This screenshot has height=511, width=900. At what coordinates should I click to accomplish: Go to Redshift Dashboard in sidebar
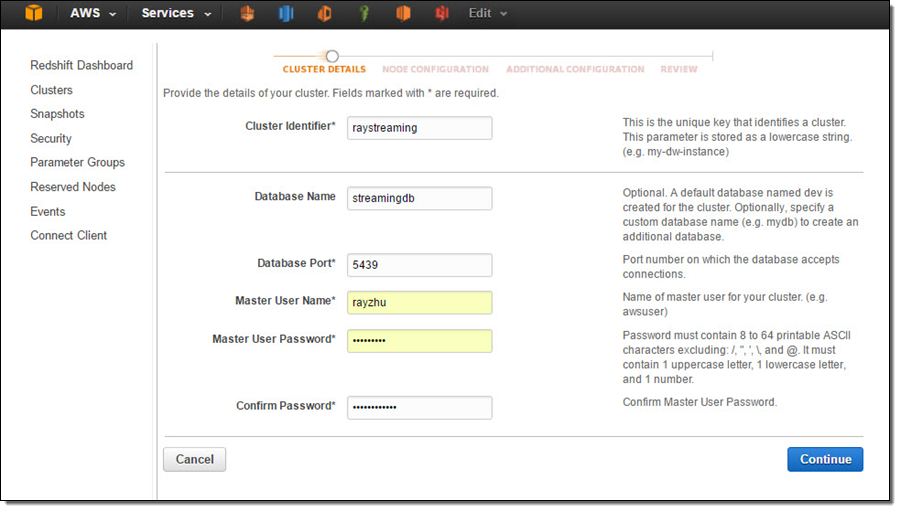[x=81, y=65]
